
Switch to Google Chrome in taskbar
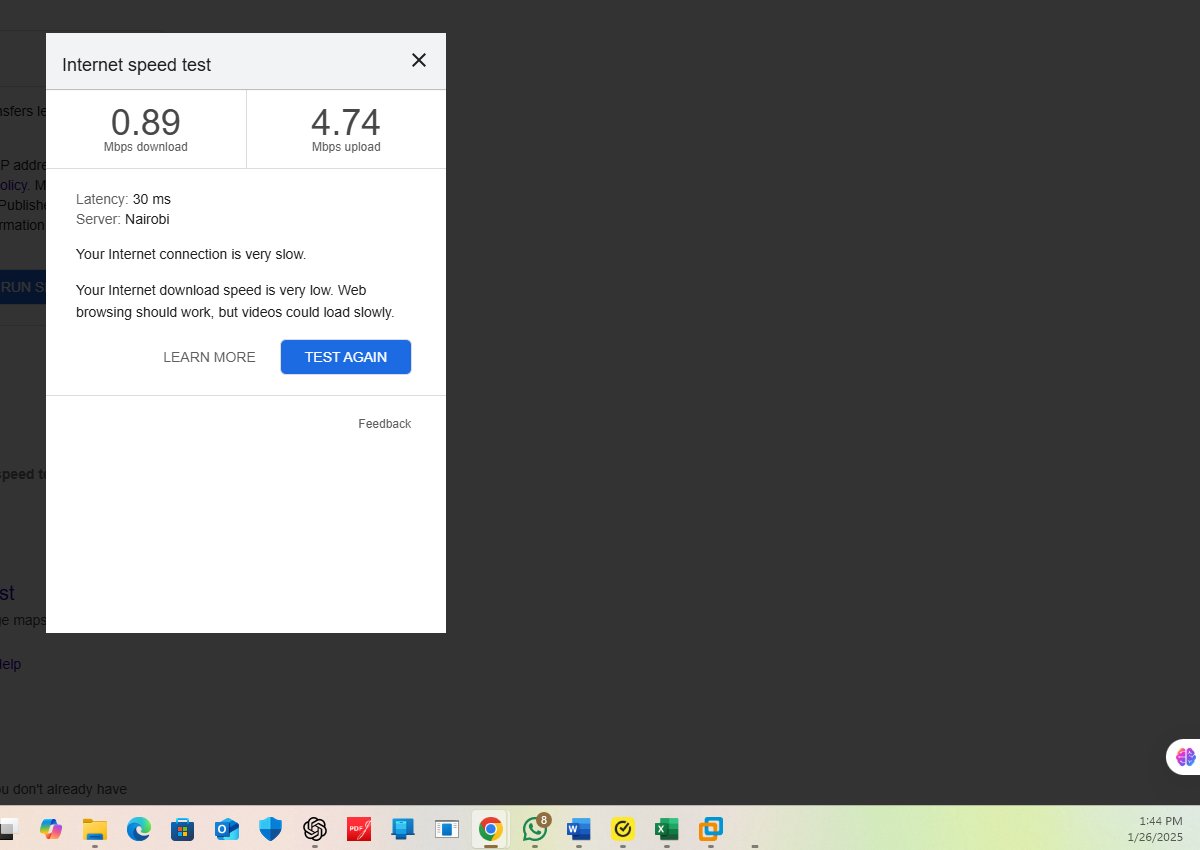tap(490, 829)
